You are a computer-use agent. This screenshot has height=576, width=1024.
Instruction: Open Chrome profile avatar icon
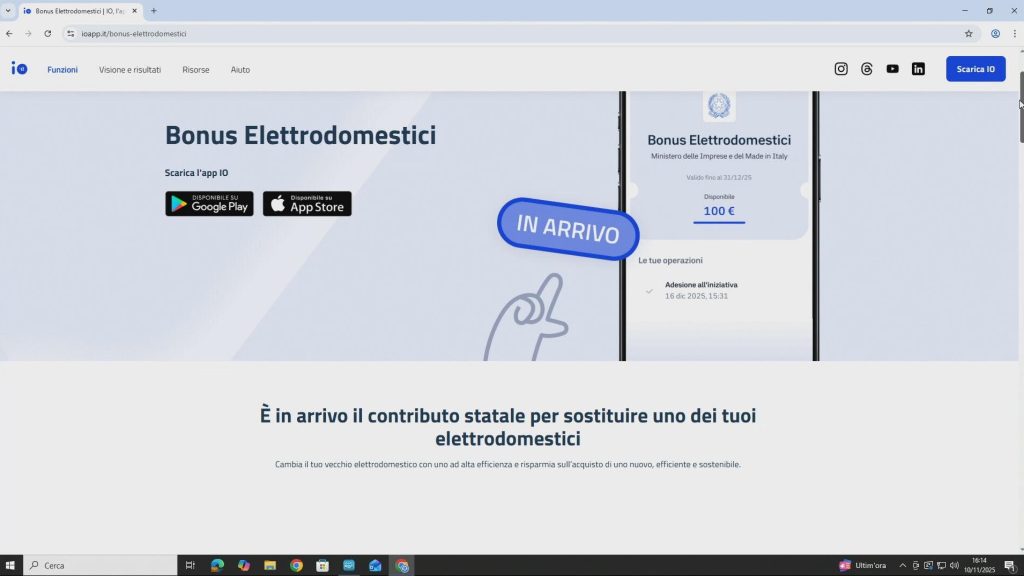point(995,33)
